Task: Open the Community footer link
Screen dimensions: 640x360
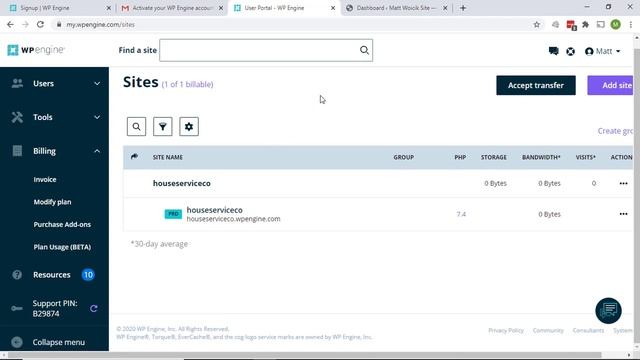Action: 548,330
